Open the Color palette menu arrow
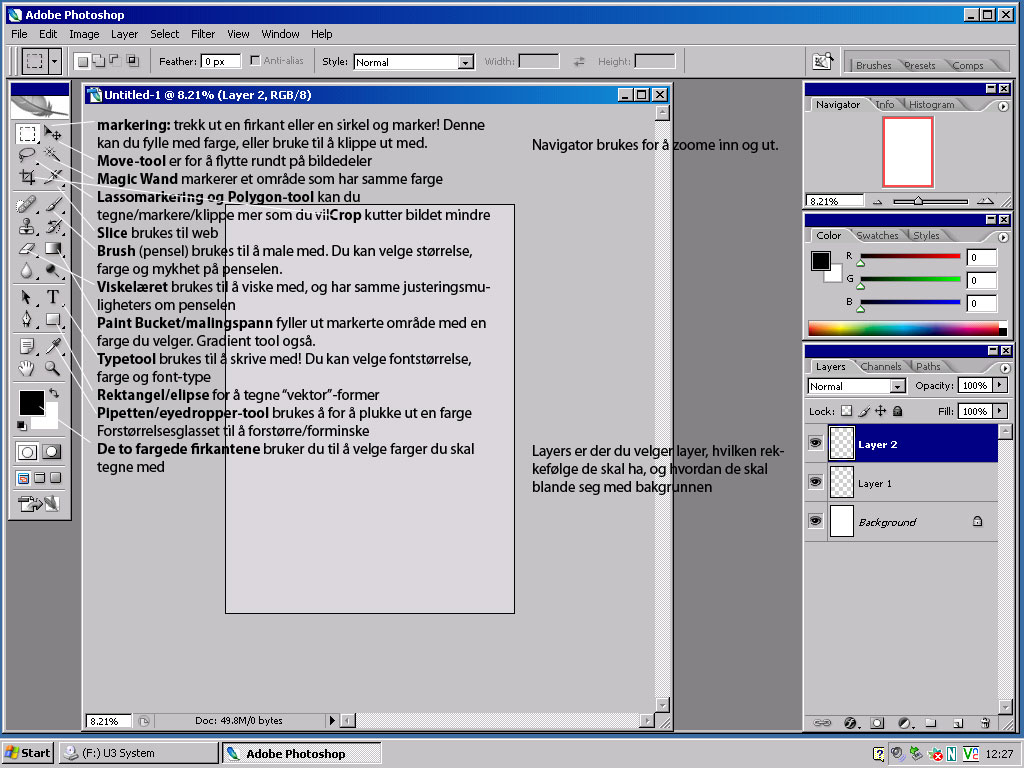The image size is (1024, 768). coord(1004,237)
